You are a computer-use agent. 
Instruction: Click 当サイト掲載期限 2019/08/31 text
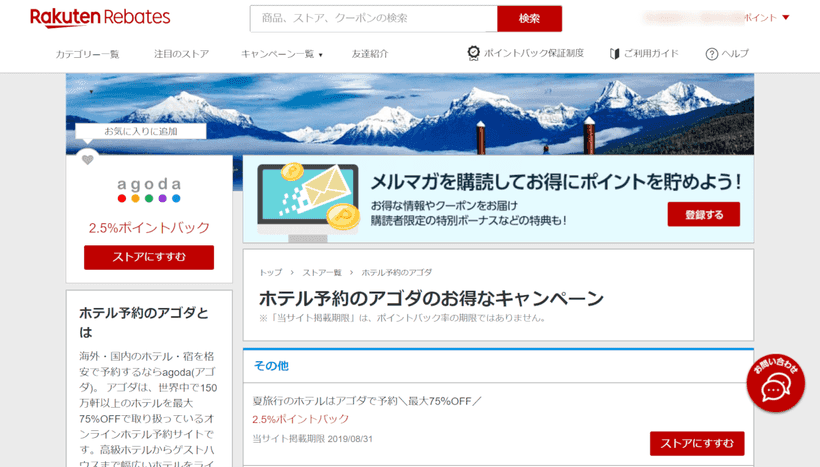(x=312, y=439)
